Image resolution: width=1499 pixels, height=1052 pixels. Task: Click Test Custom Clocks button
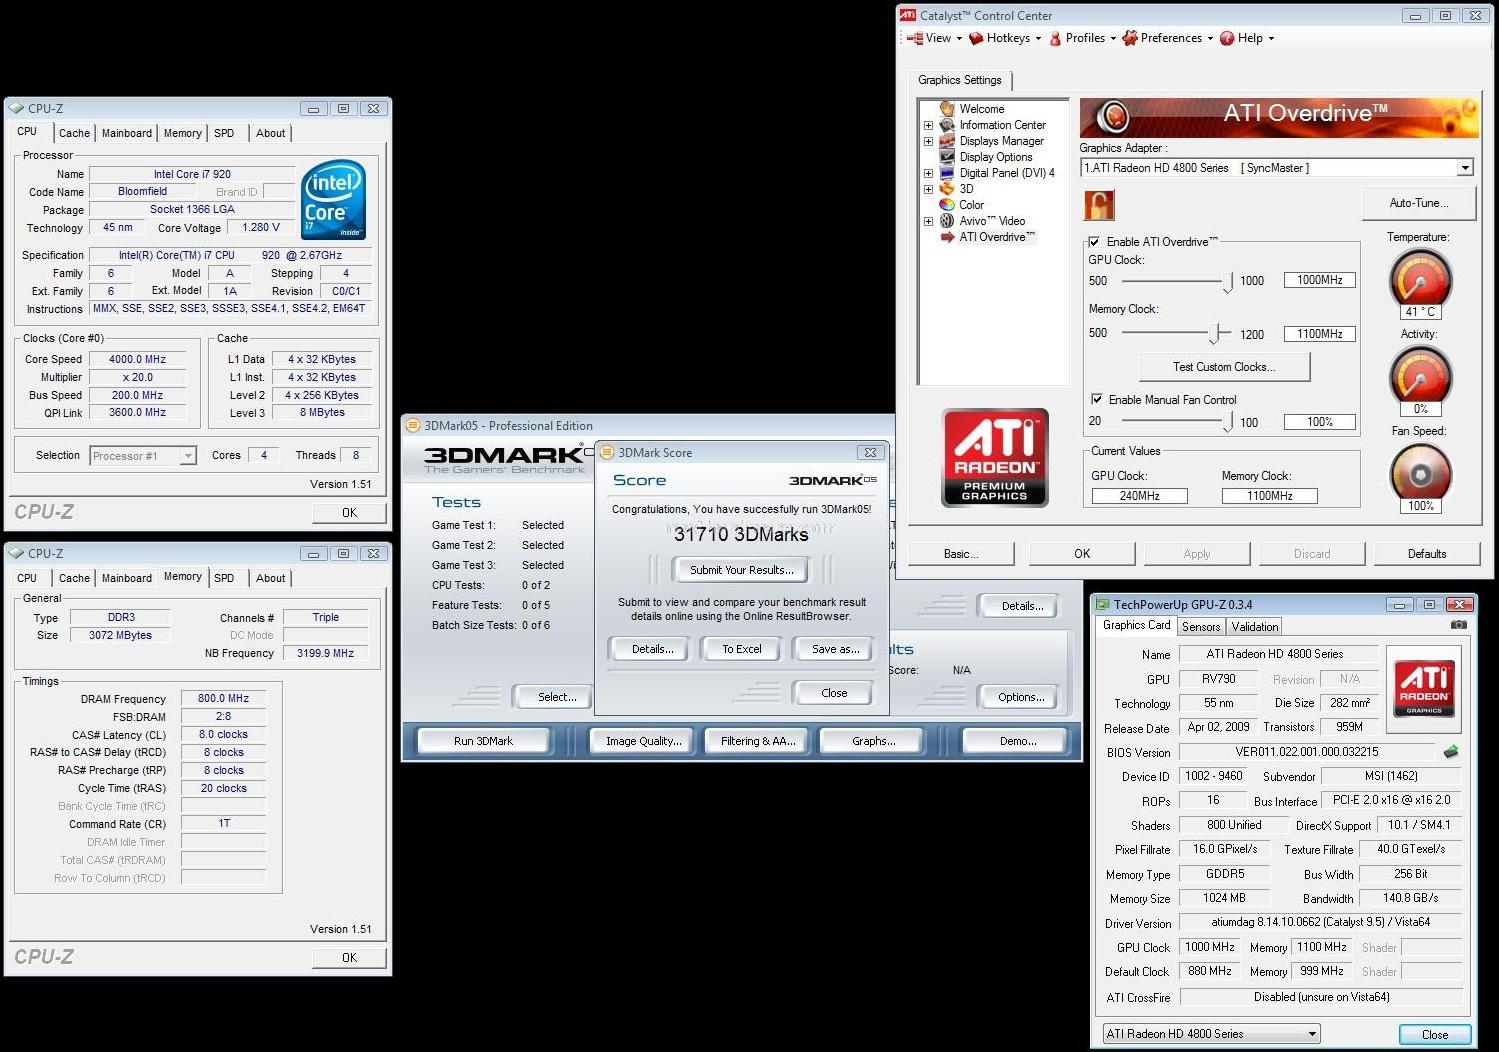(x=1224, y=367)
